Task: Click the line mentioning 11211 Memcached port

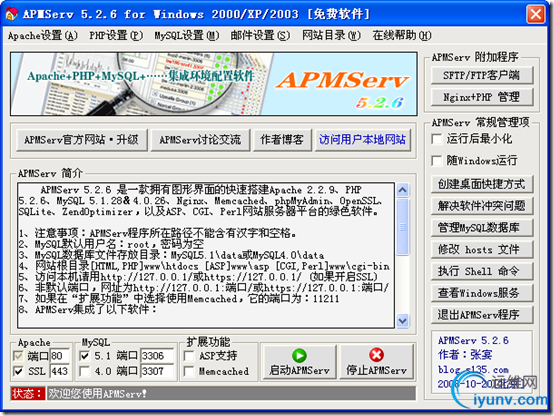Action: click(x=179, y=299)
